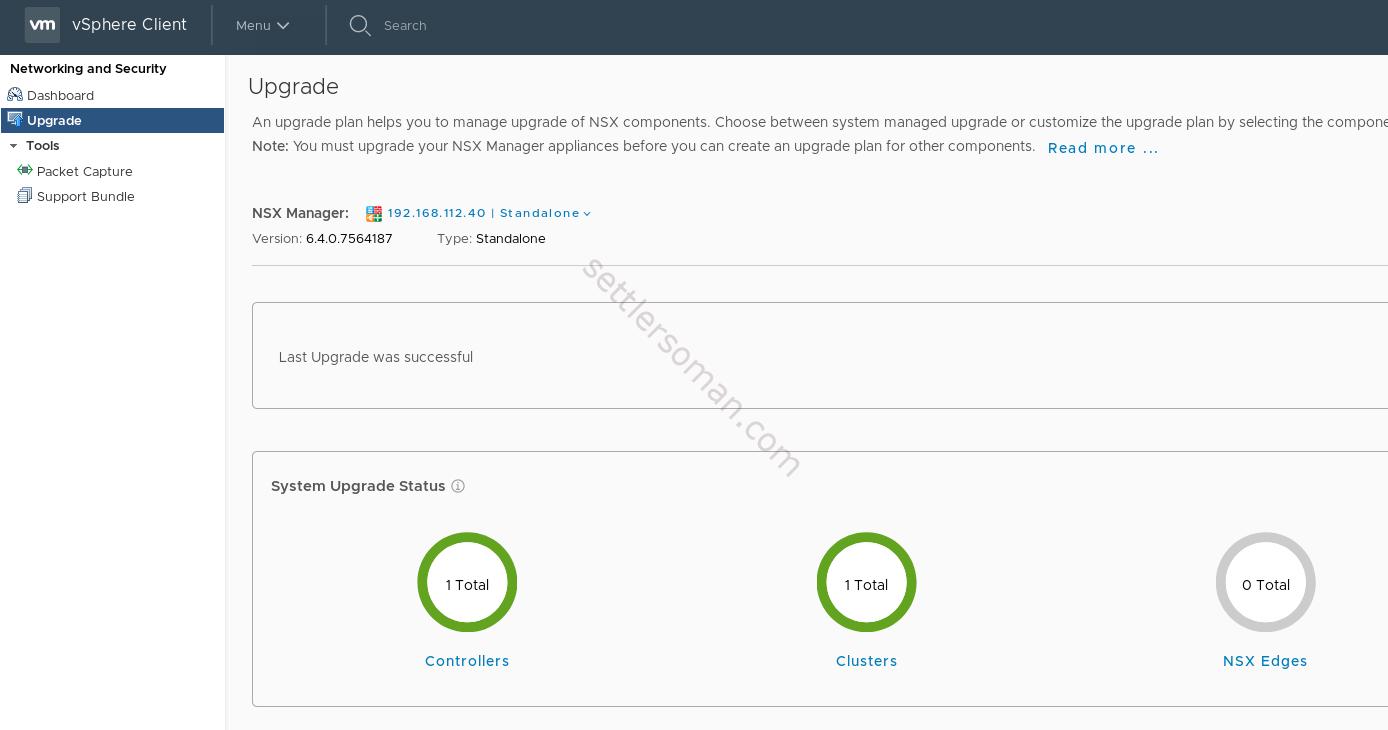Viewport: 1388px width, 730px height.
Task: Open the Clusters link
Action: 866,661
